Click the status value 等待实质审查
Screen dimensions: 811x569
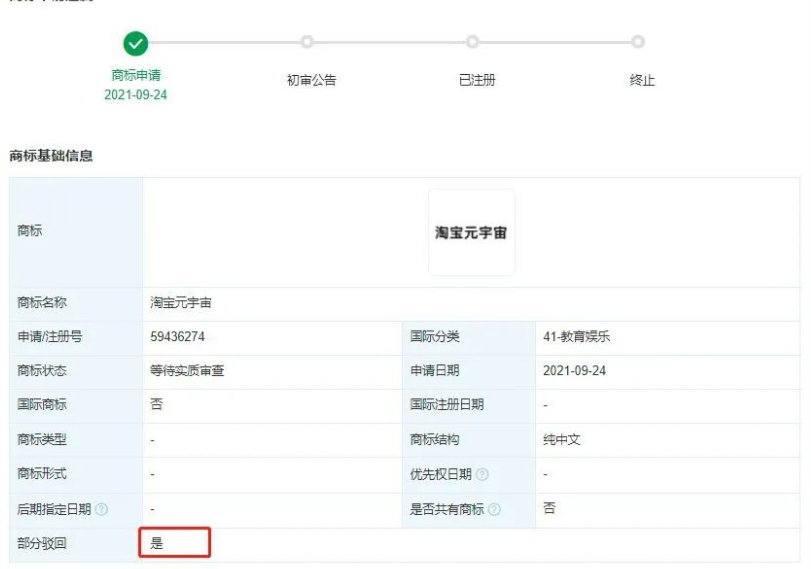187,370
